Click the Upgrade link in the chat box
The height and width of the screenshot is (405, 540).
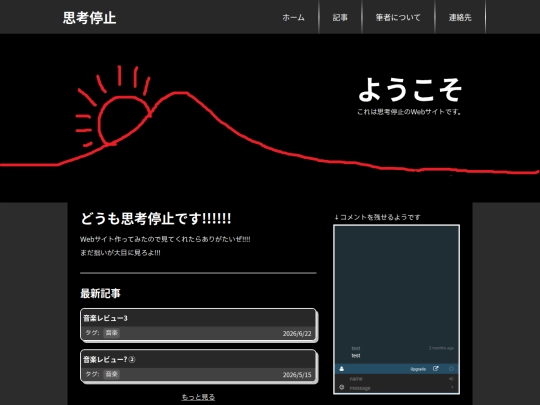coord(418,369)
